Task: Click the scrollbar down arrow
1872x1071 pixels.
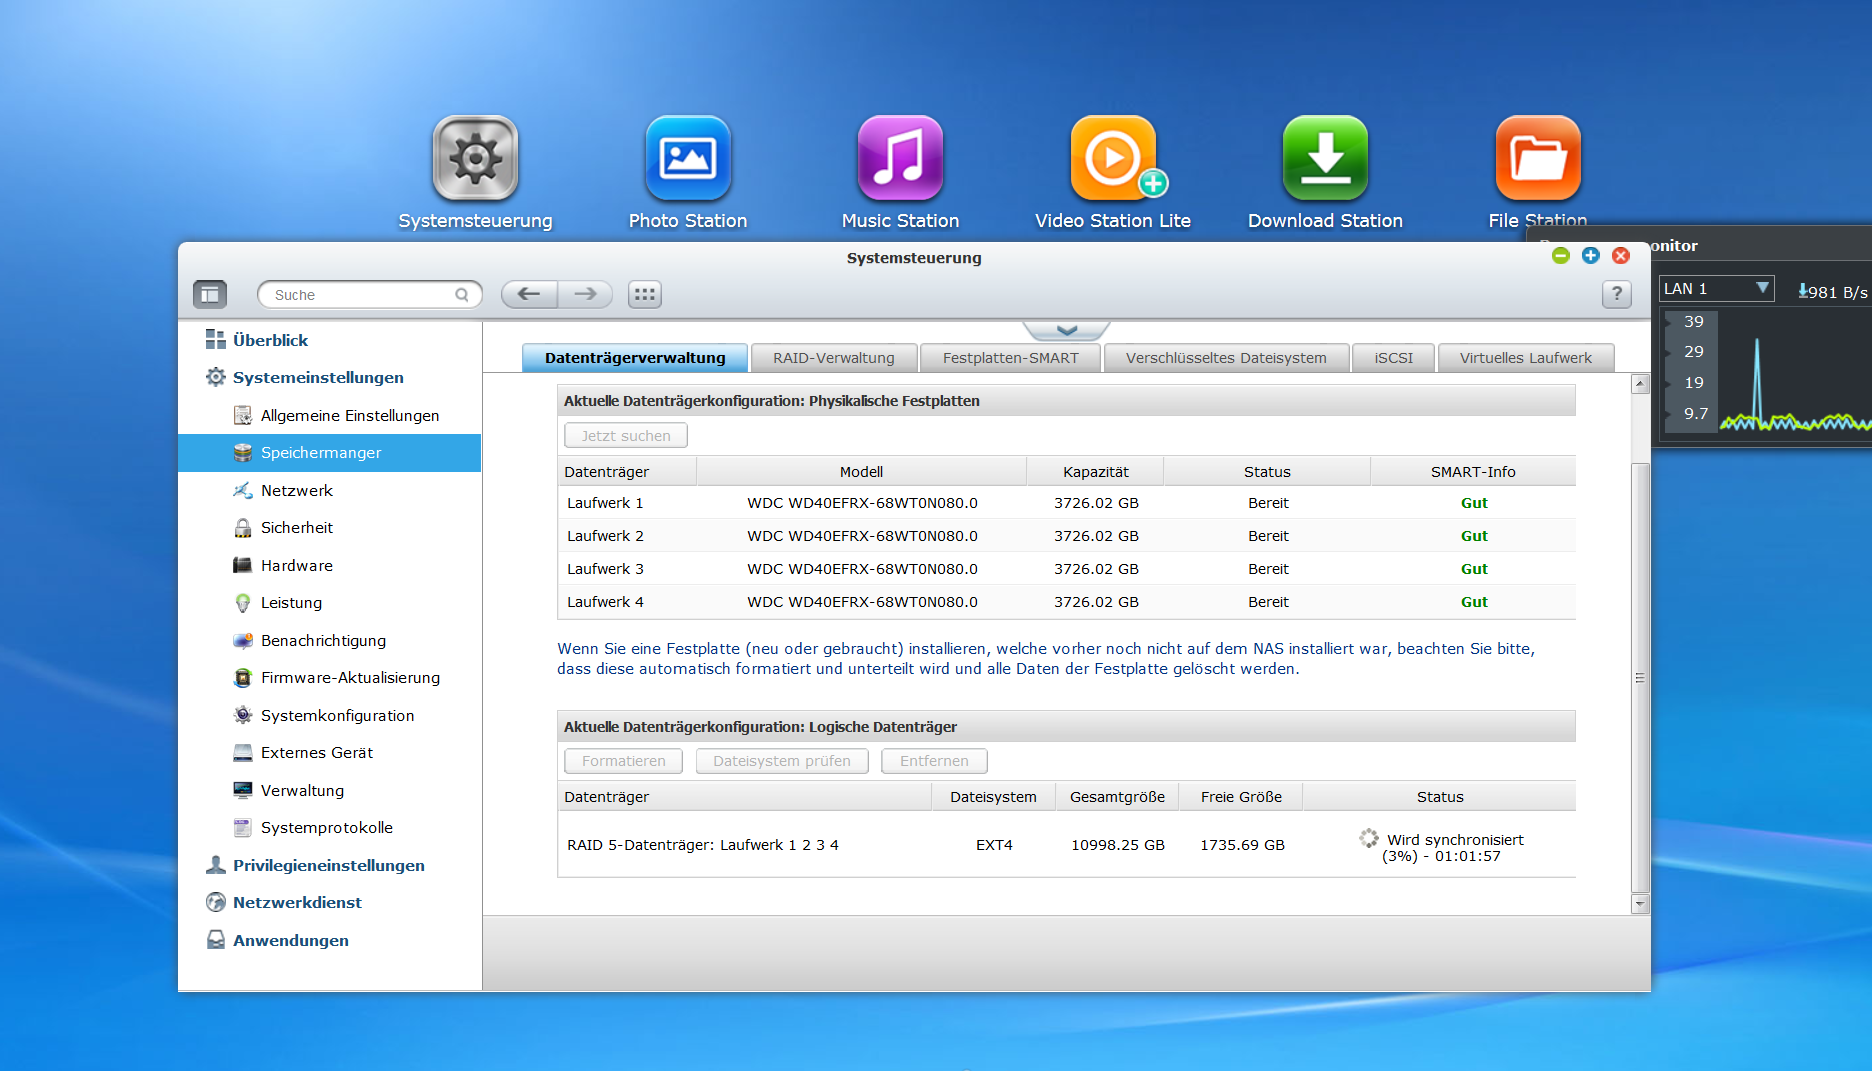Action: [1640, 904]
